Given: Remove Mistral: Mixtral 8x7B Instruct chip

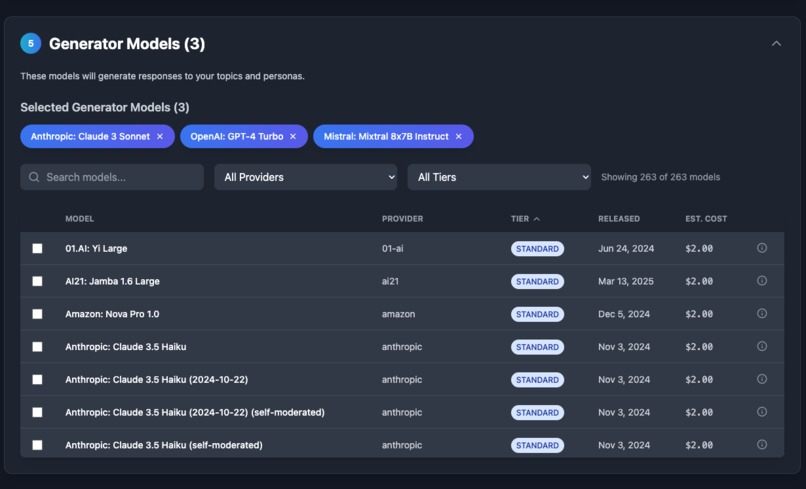Looking at the screenshot, I should 459,136.
